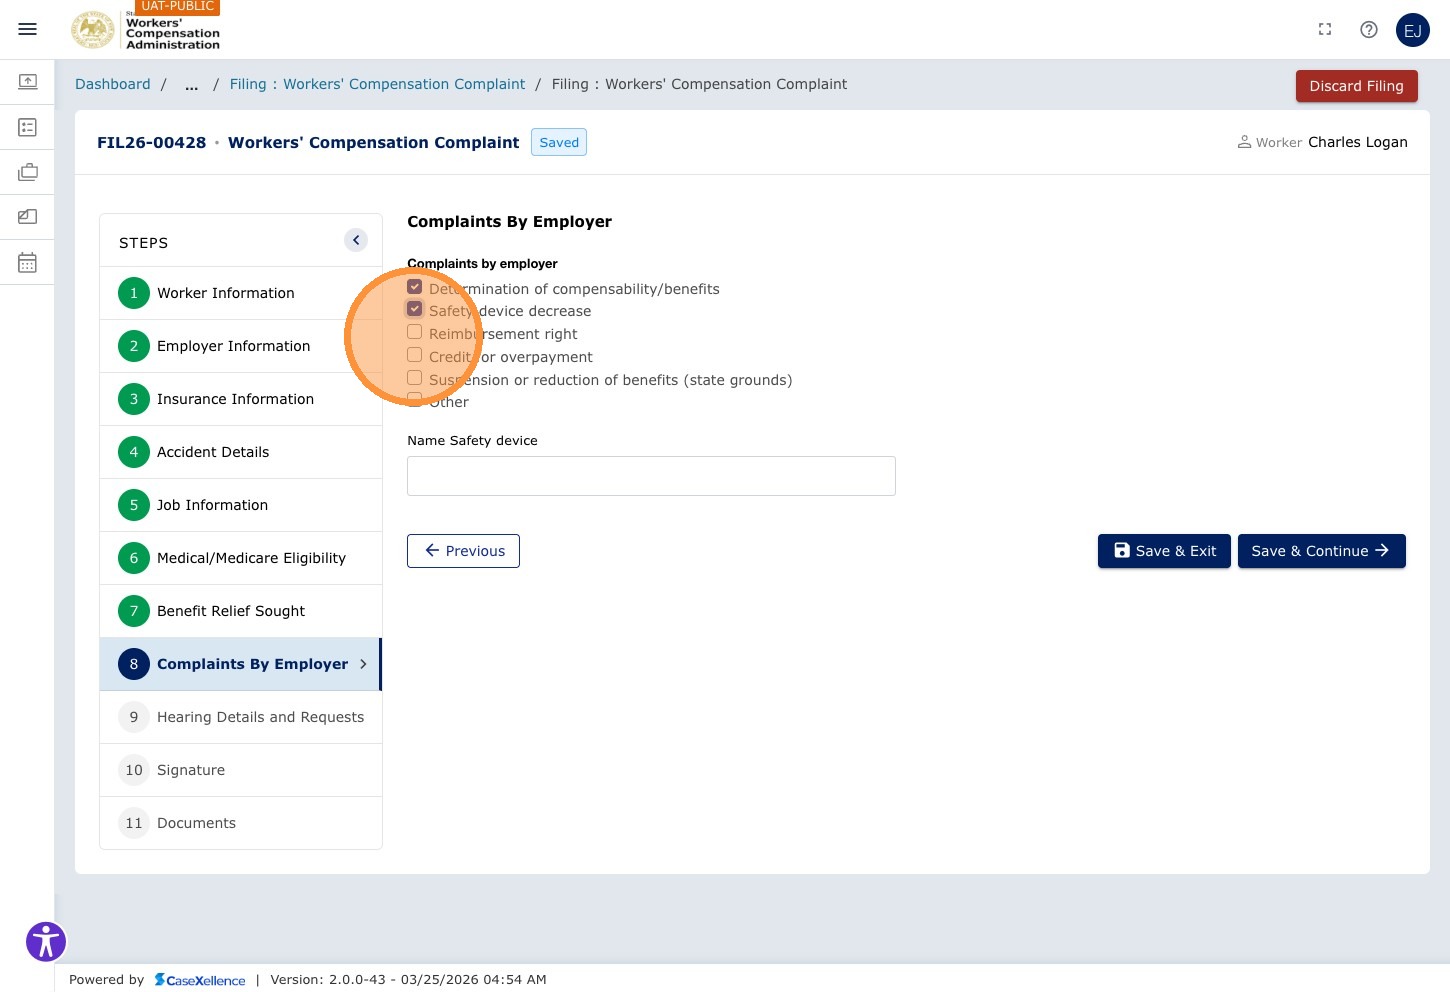The height and width of the screenshot is (992, 1450).
Task: Uncheck Safety device decrease checkbox
Action: [x=414, y=309]
